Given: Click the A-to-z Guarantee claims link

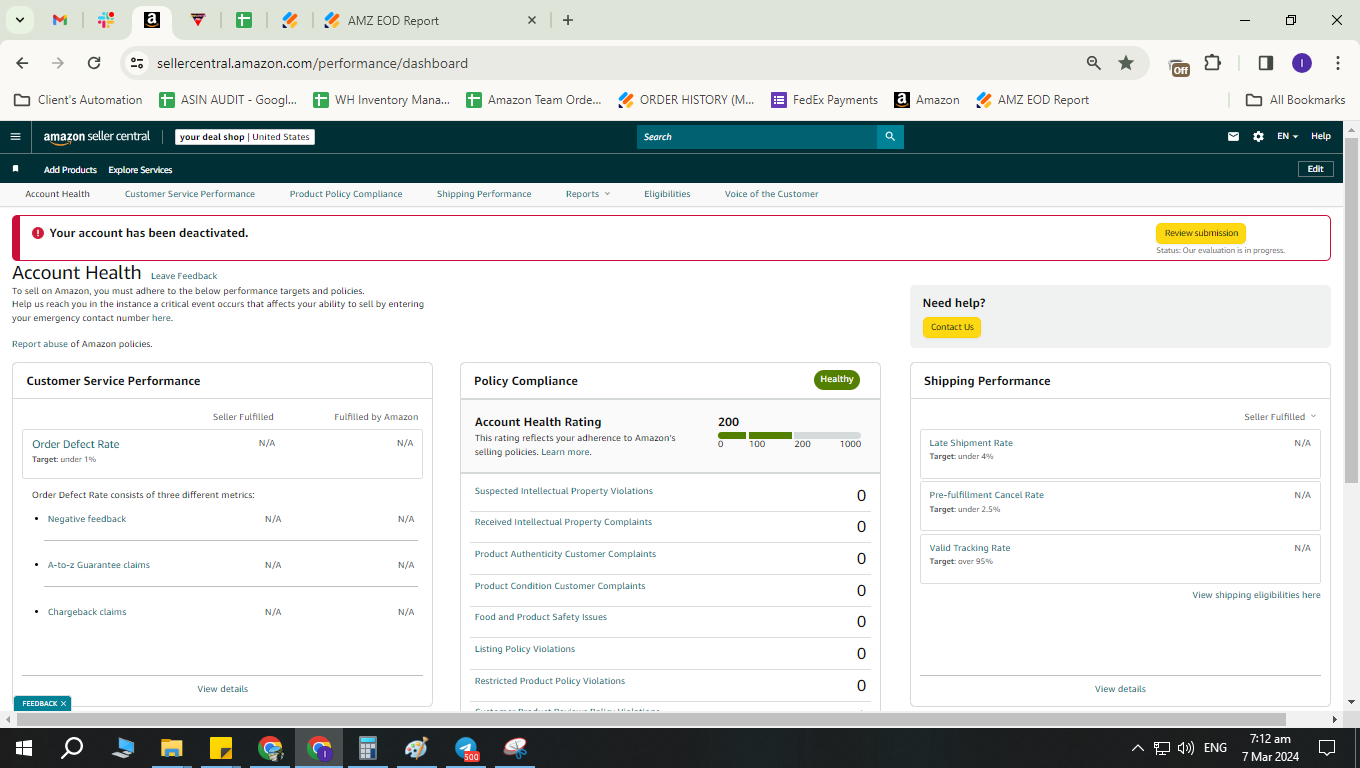Looking at the screenshot, I should pos(99,565).
